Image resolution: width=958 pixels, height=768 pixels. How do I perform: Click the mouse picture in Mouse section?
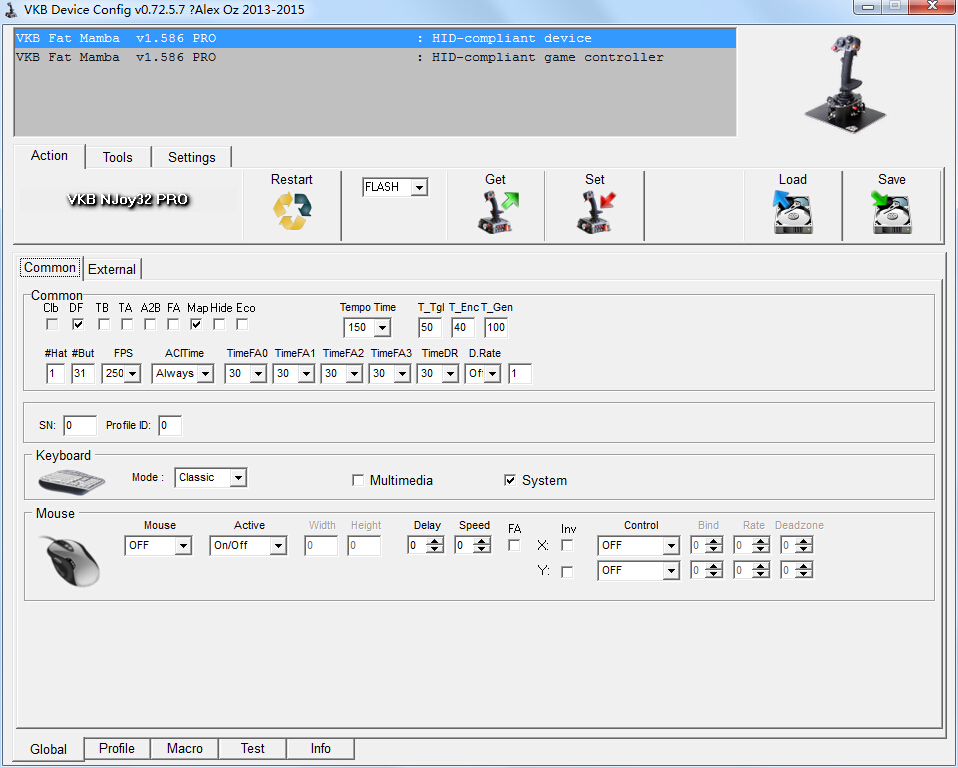coord(71,560)
